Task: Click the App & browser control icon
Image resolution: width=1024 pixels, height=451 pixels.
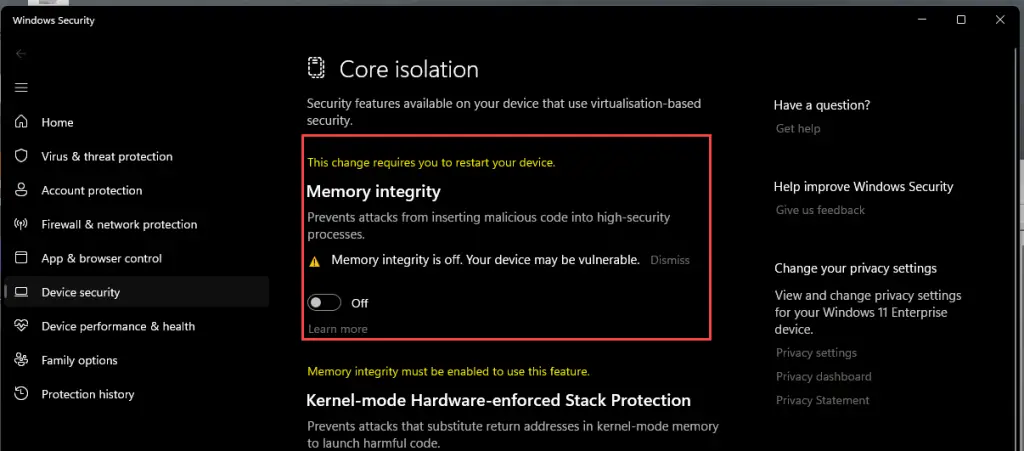Action: pyautogui.click(x=21, y=258)
